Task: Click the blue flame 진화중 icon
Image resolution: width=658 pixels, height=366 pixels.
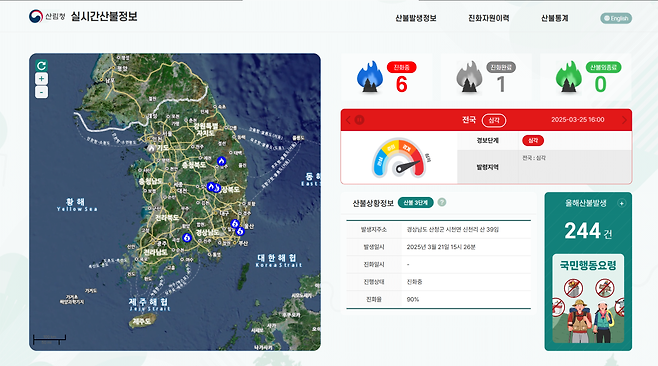Action: (370, 76)
